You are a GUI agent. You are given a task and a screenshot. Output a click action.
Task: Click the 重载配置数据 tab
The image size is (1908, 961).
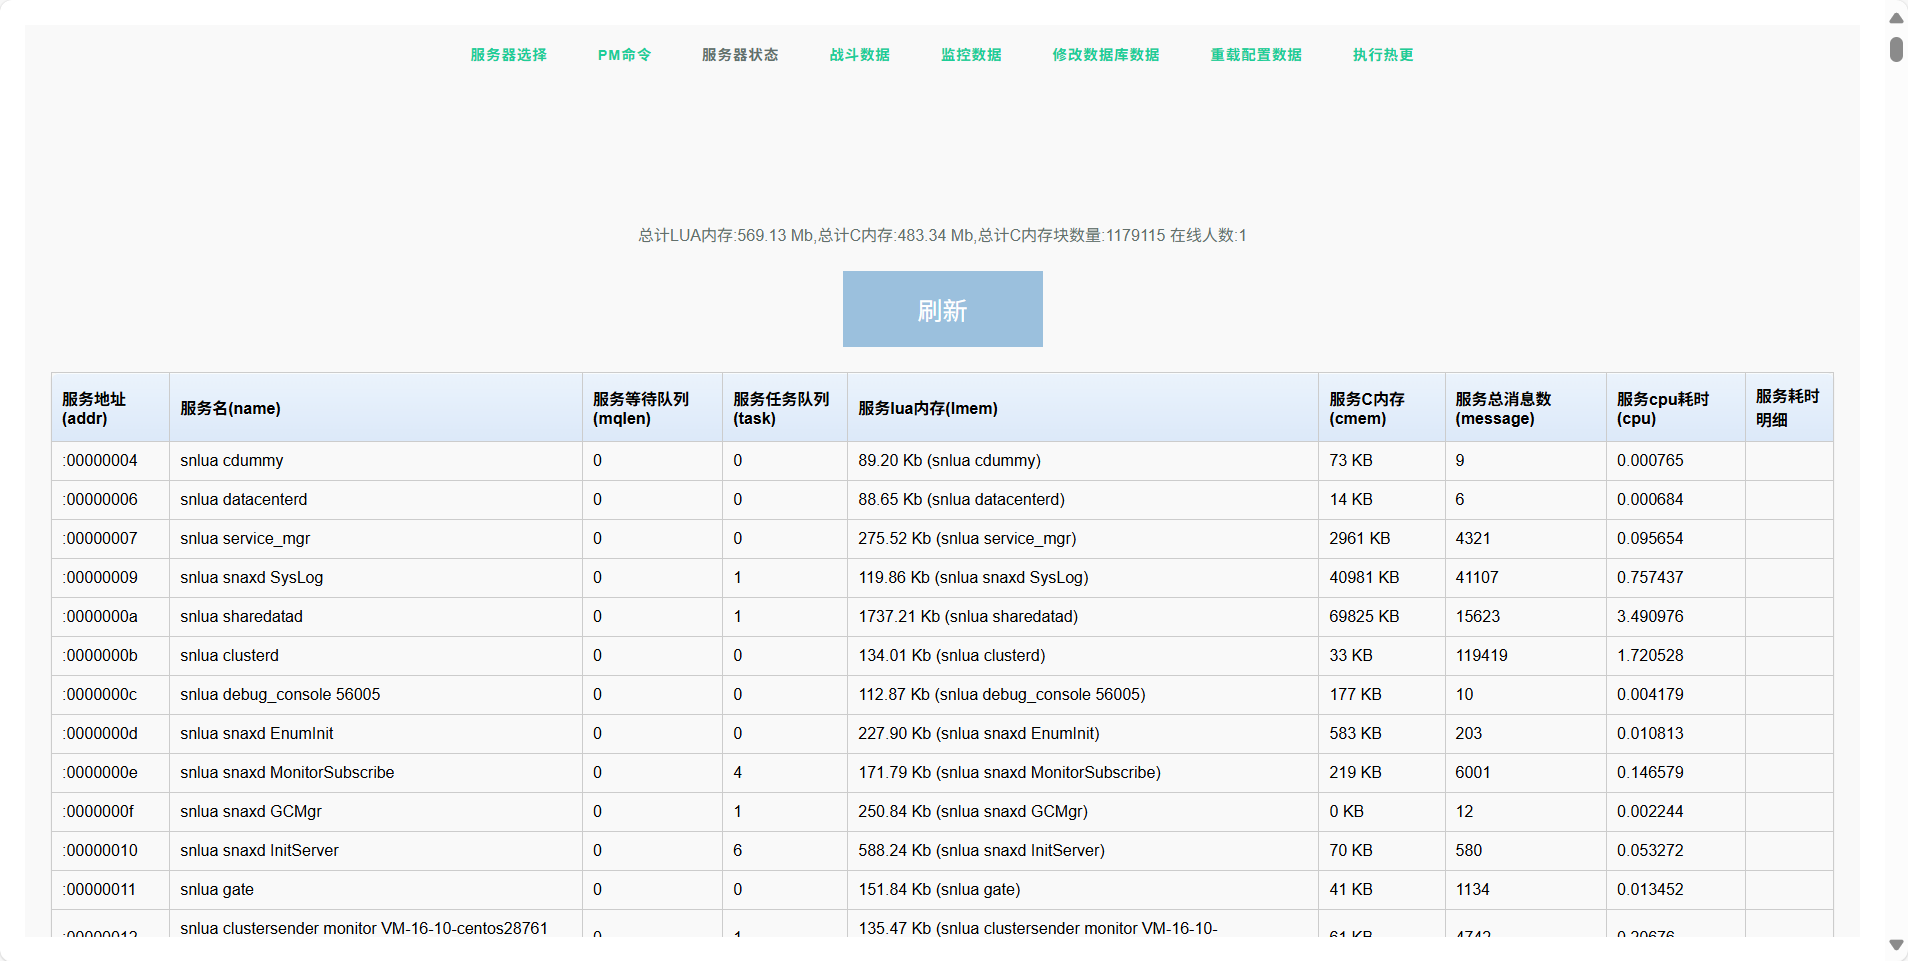pyautogui.click(x=1256, y=55)
